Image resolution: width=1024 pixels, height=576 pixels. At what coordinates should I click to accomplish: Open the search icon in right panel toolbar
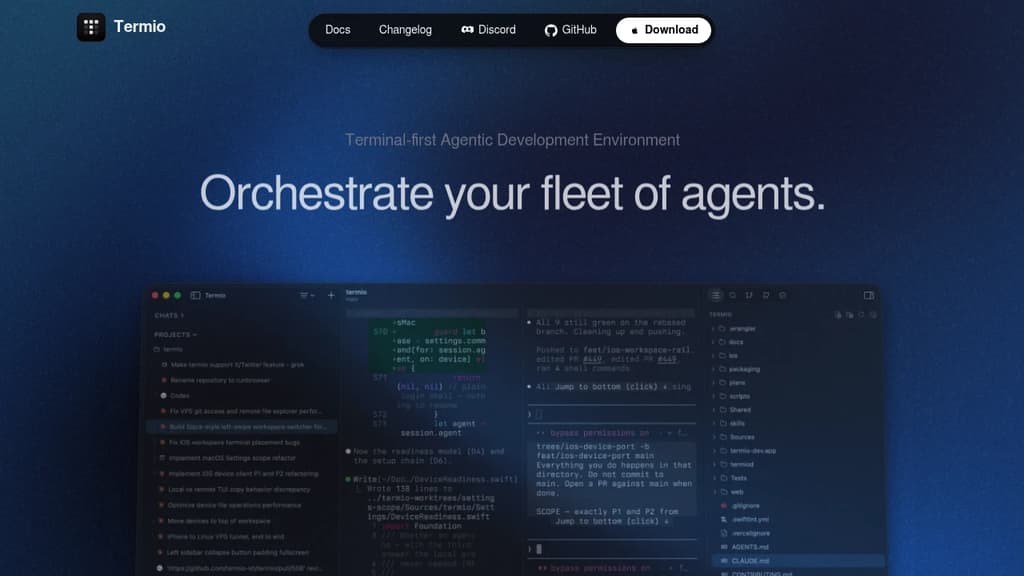pos(733,296)
